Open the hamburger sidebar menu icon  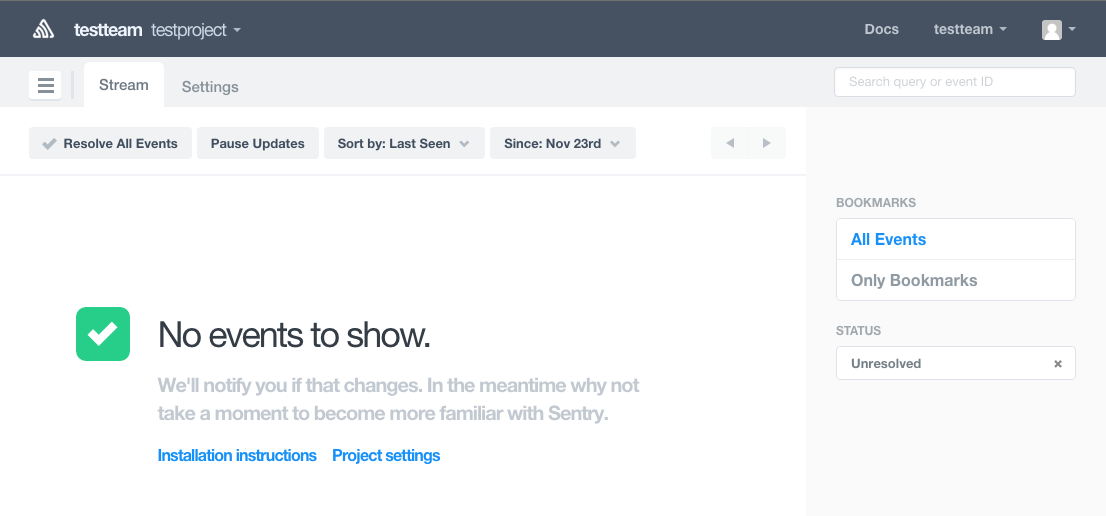[45, 85]
